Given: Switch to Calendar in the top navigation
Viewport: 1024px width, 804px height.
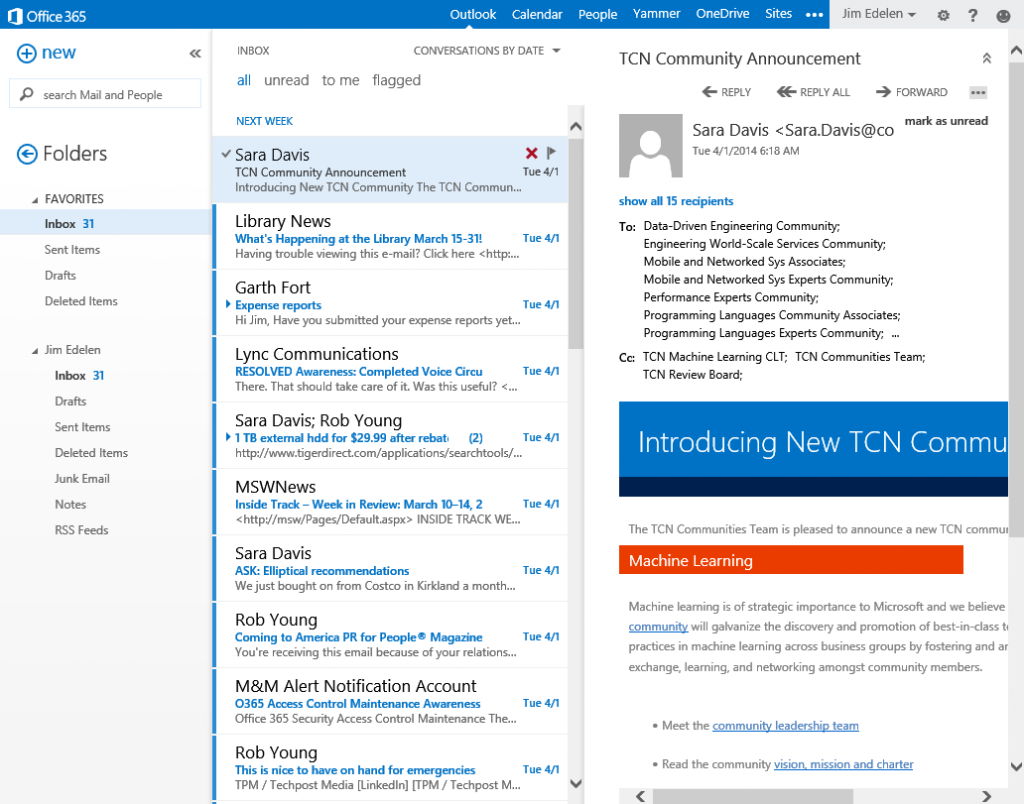Looking at the screenshot, I should point(537,14).
